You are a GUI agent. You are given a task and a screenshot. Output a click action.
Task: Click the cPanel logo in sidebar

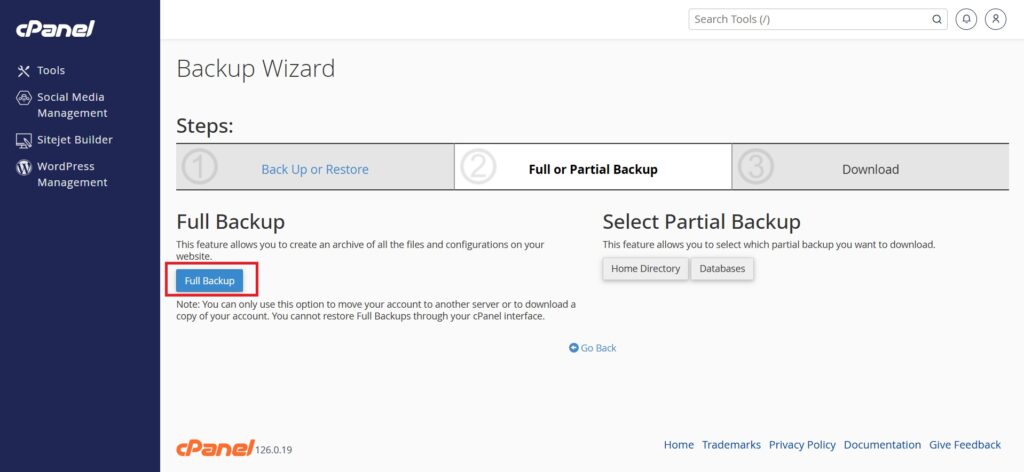click(56, 29)
